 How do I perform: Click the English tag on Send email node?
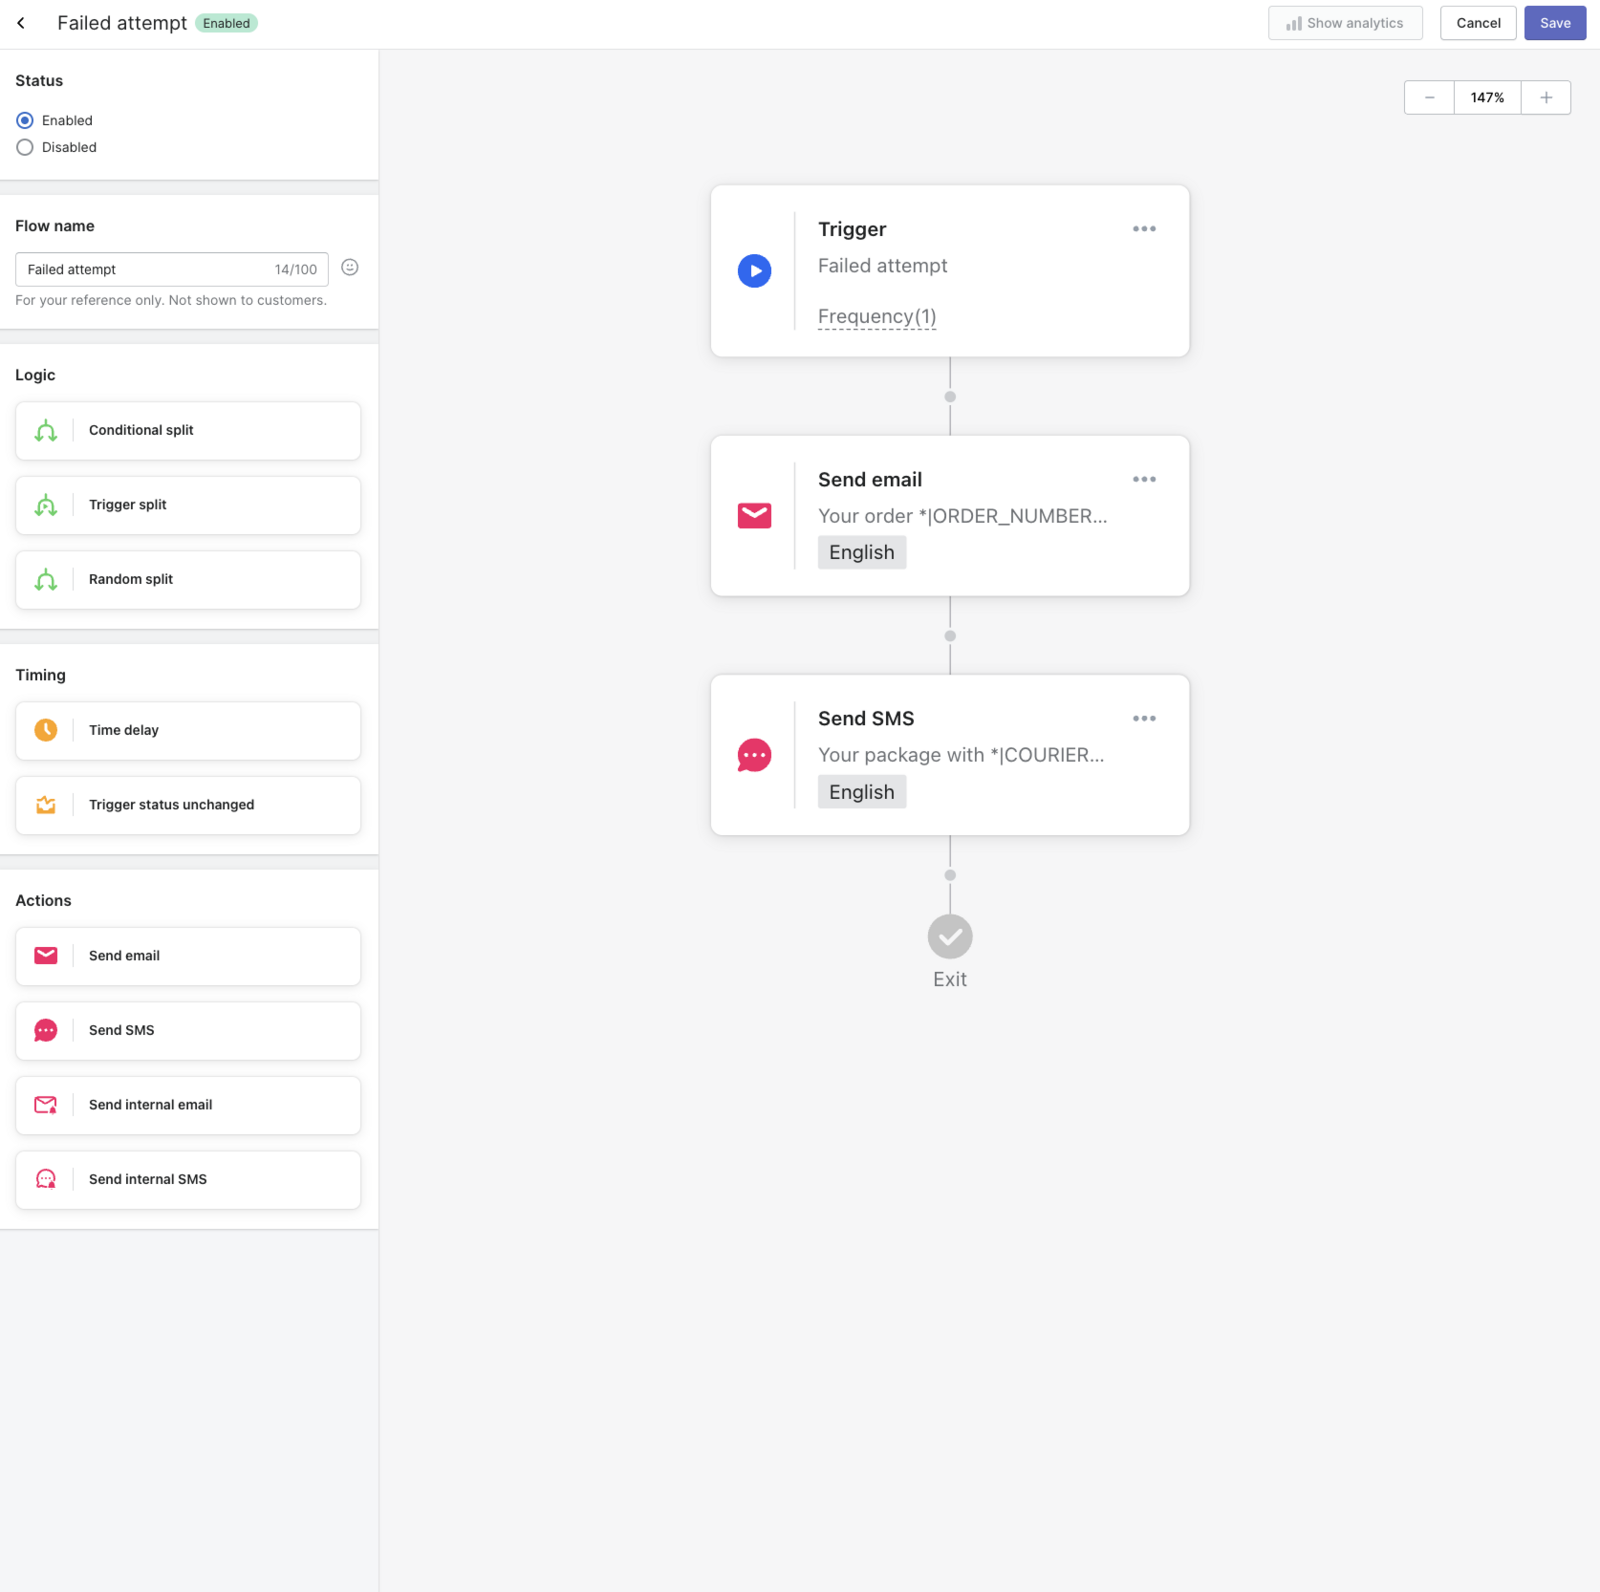pos(862,553)
